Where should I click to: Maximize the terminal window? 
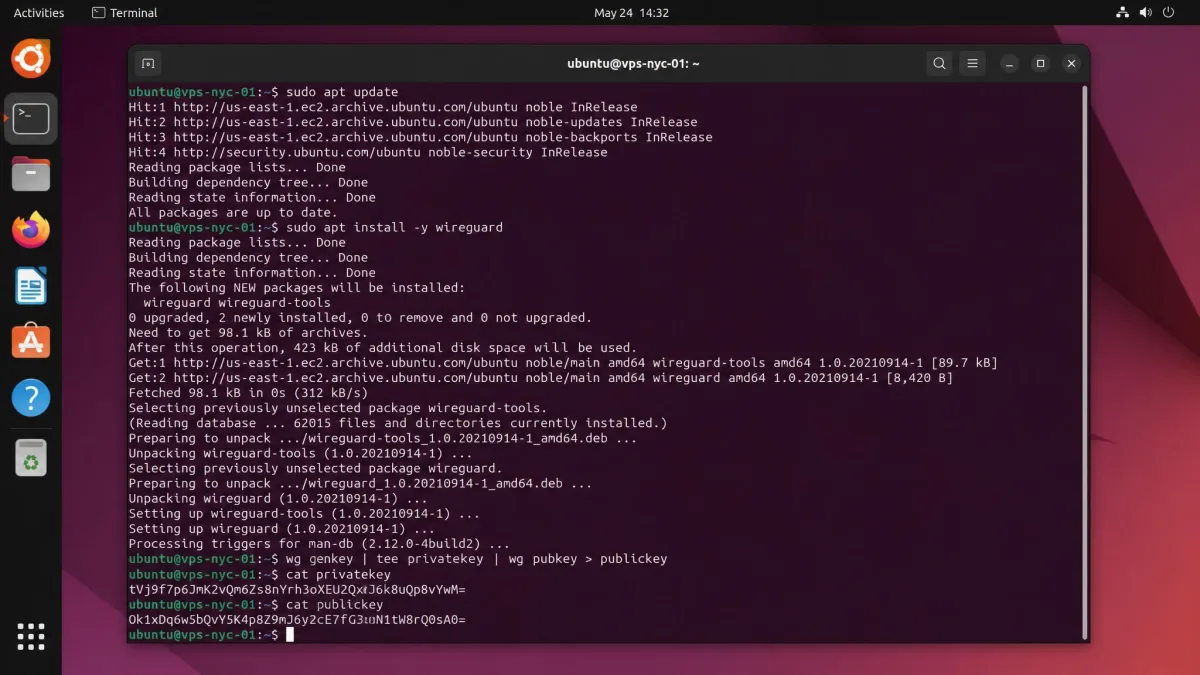pos(1040,63)
